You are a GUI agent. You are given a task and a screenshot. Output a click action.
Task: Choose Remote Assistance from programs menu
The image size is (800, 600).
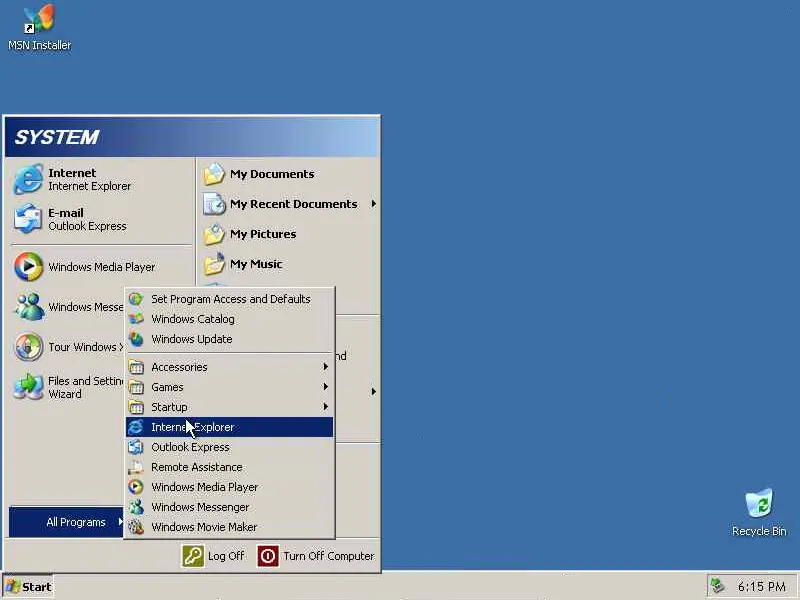click(230, 467)
